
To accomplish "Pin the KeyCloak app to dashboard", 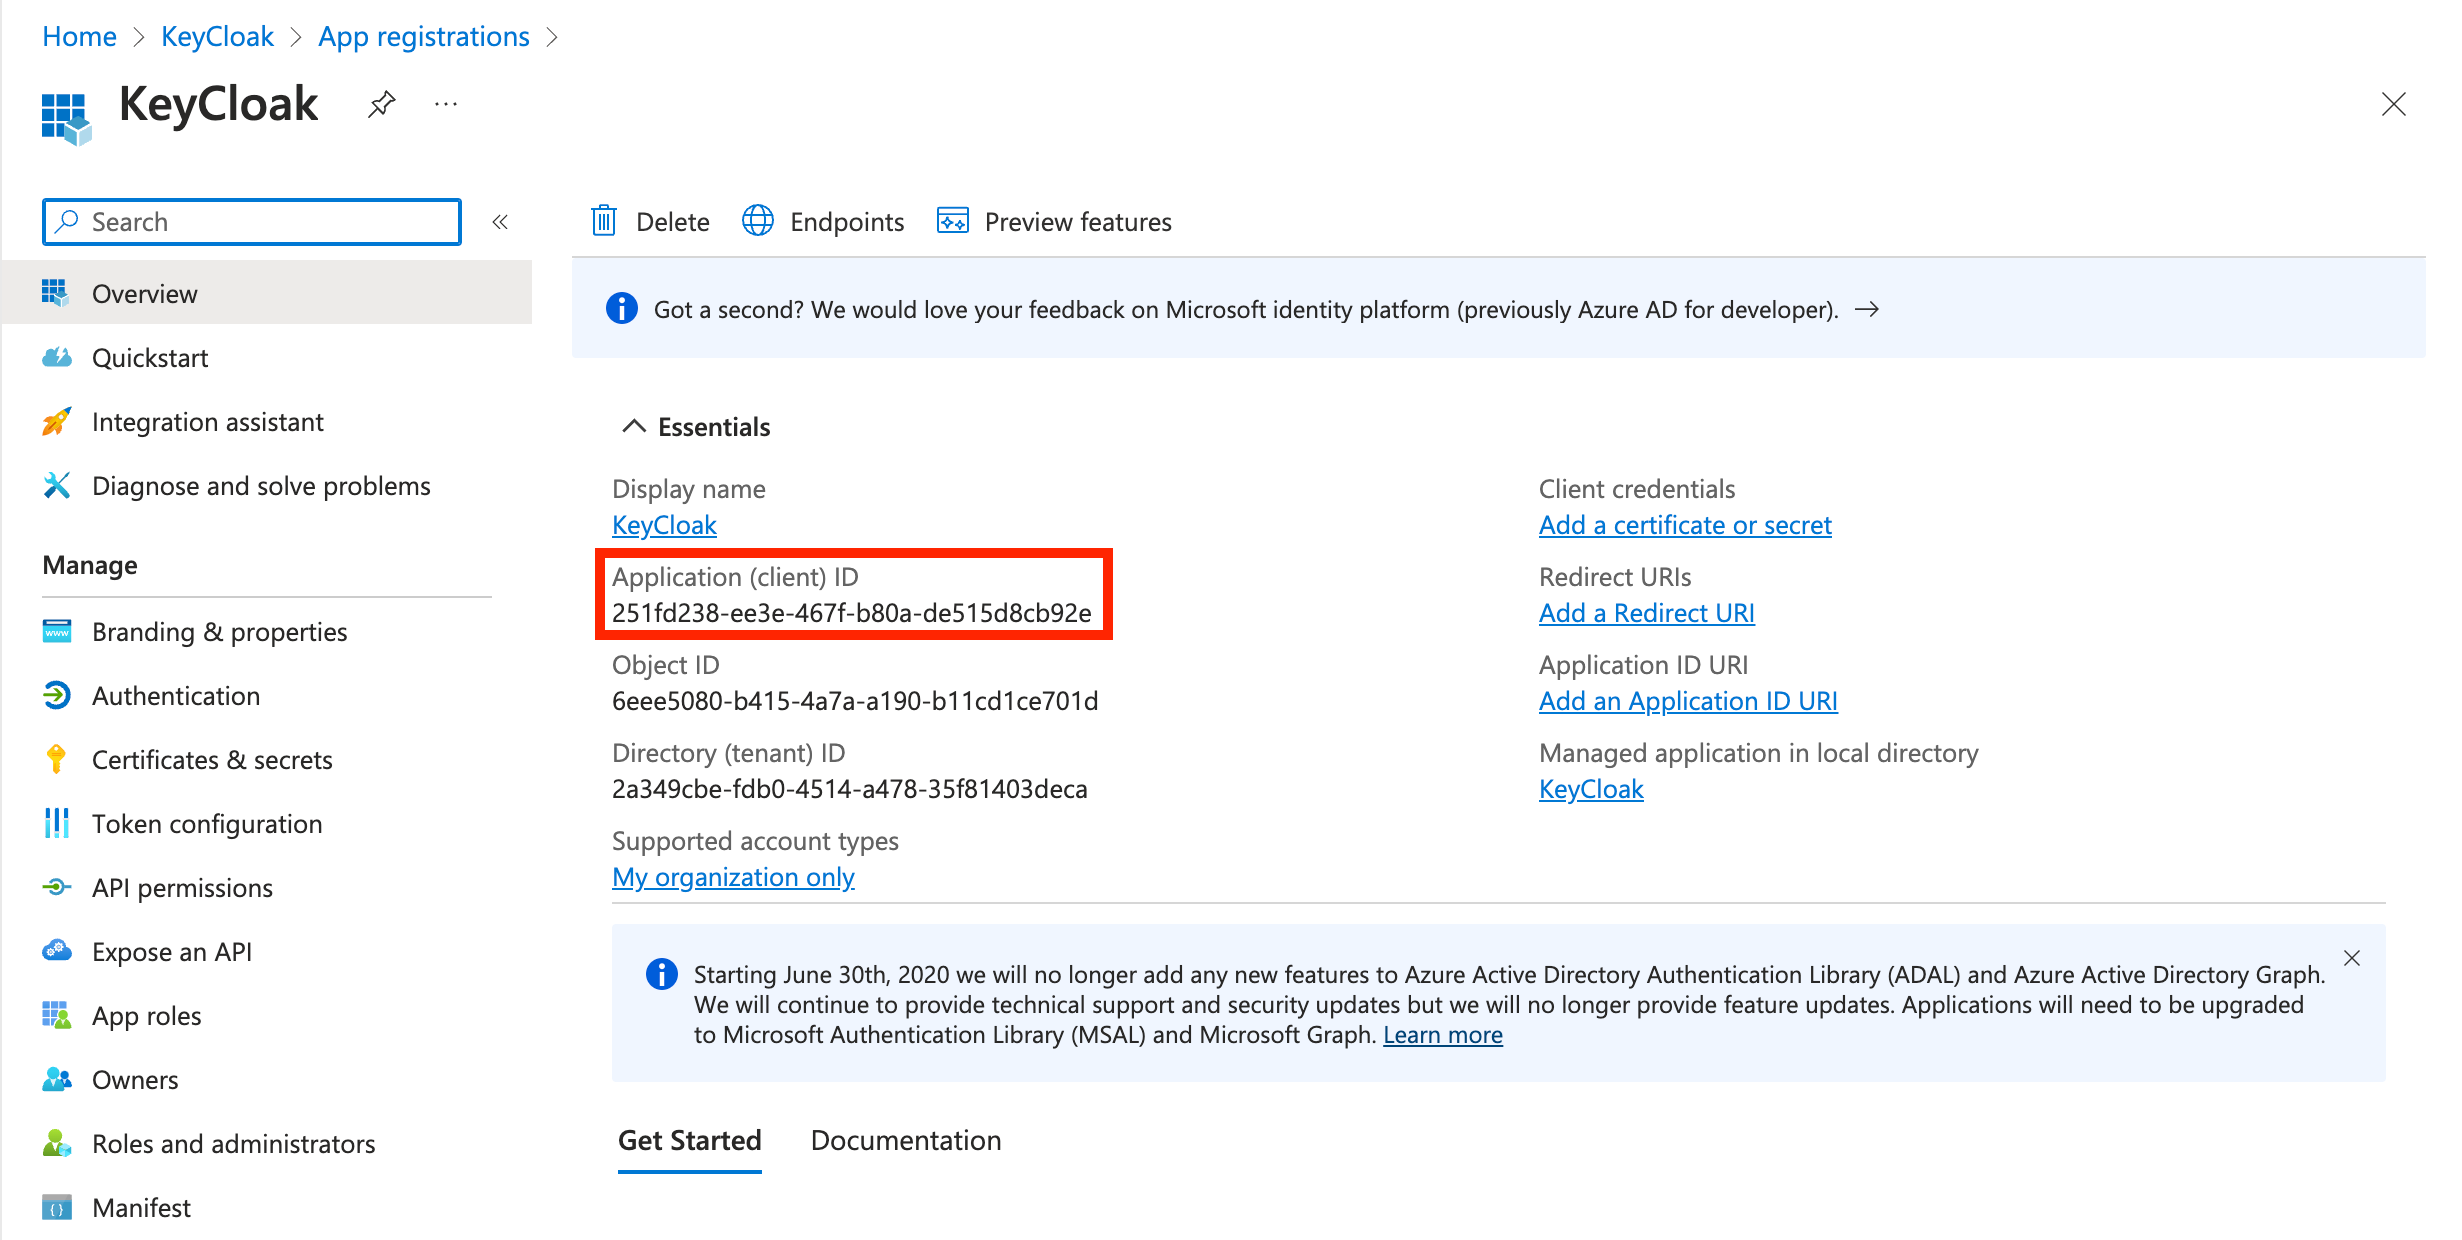I will [x=381, y=104].
